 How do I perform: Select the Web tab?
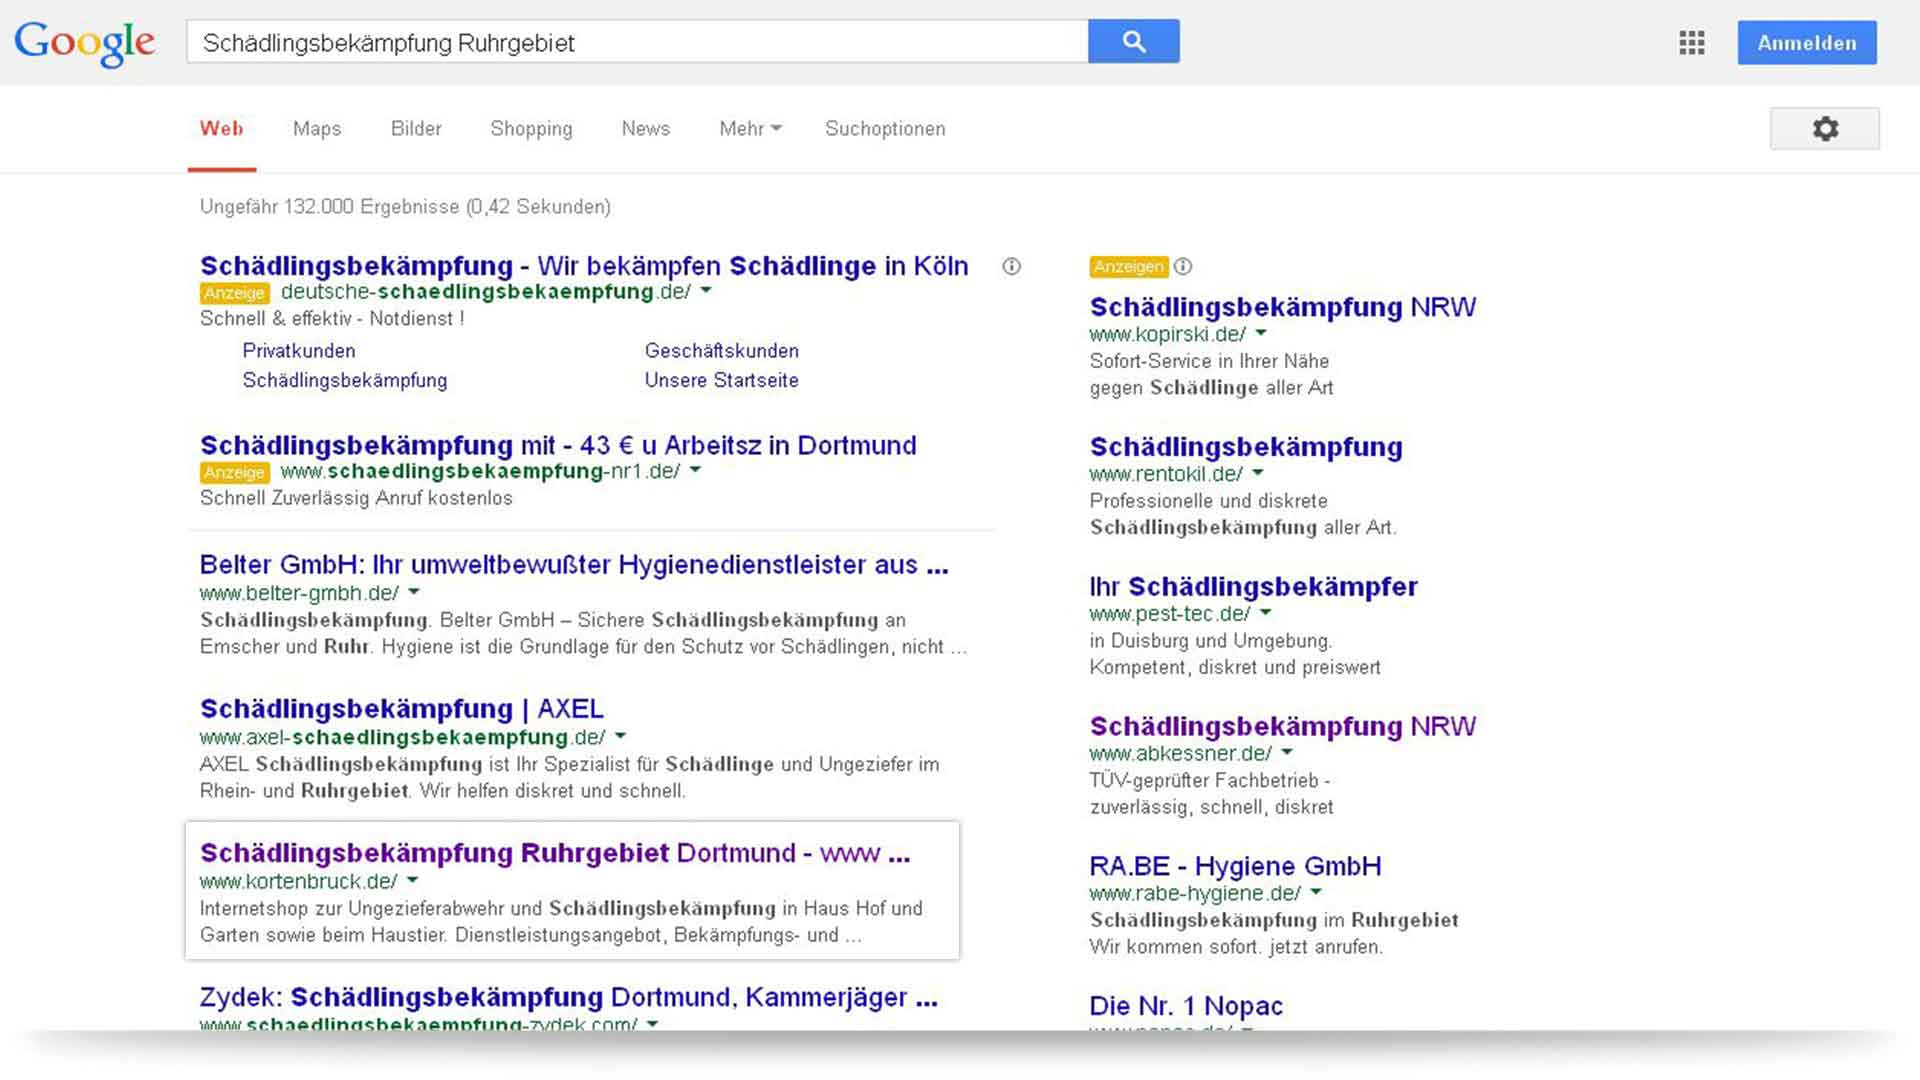[221, 129]
